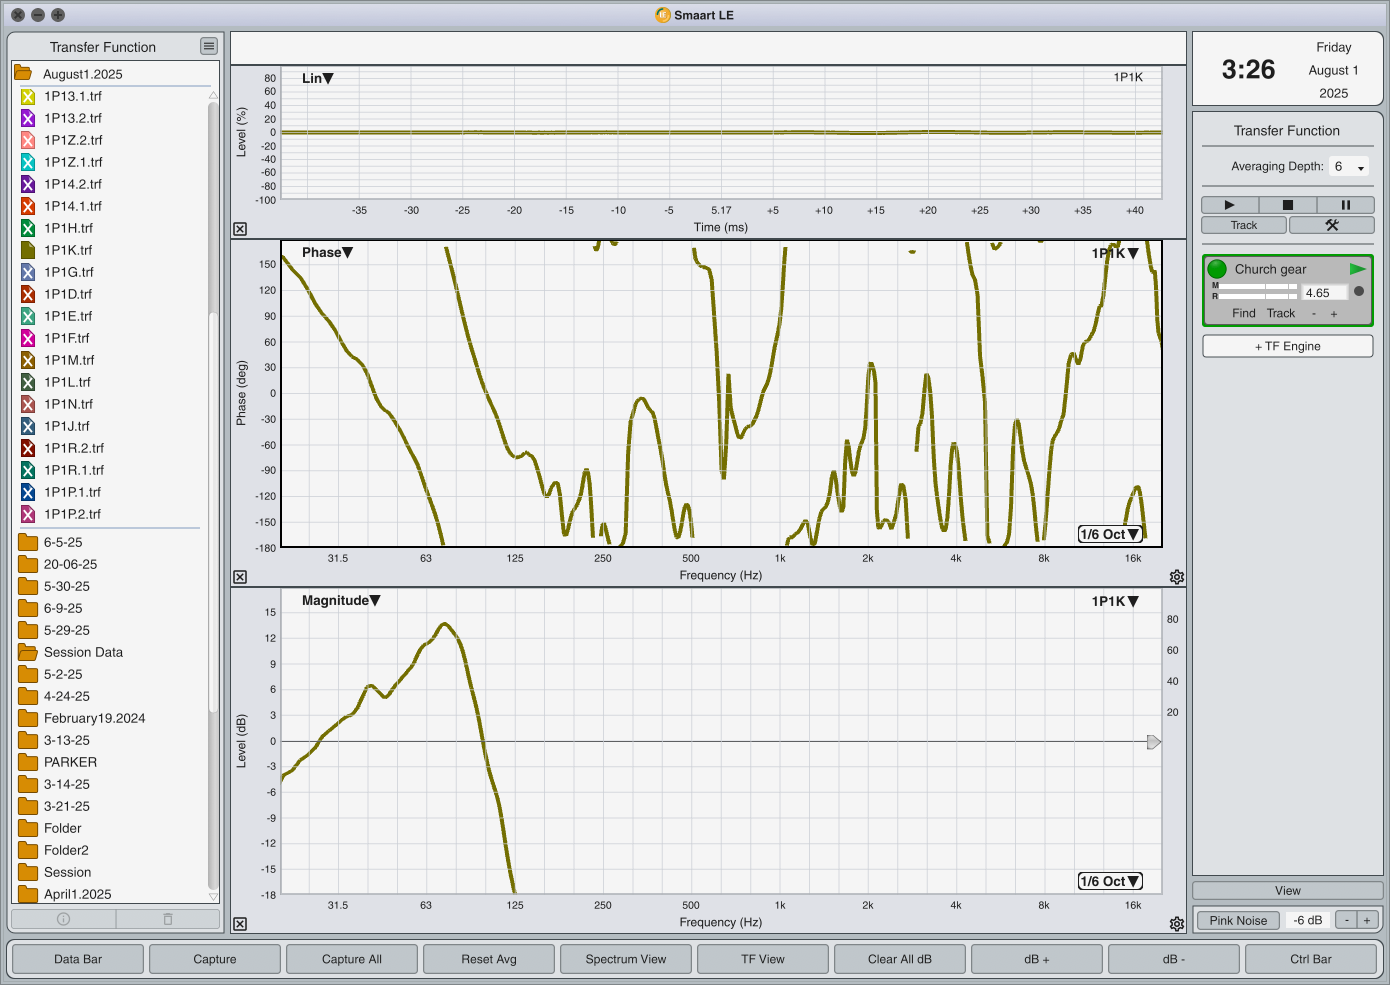This screenshot has width=1390, height=985.
Task: Toggle visibility of trace 1P1H.trf
Action: pyautogui.click(x=28, y=229)
